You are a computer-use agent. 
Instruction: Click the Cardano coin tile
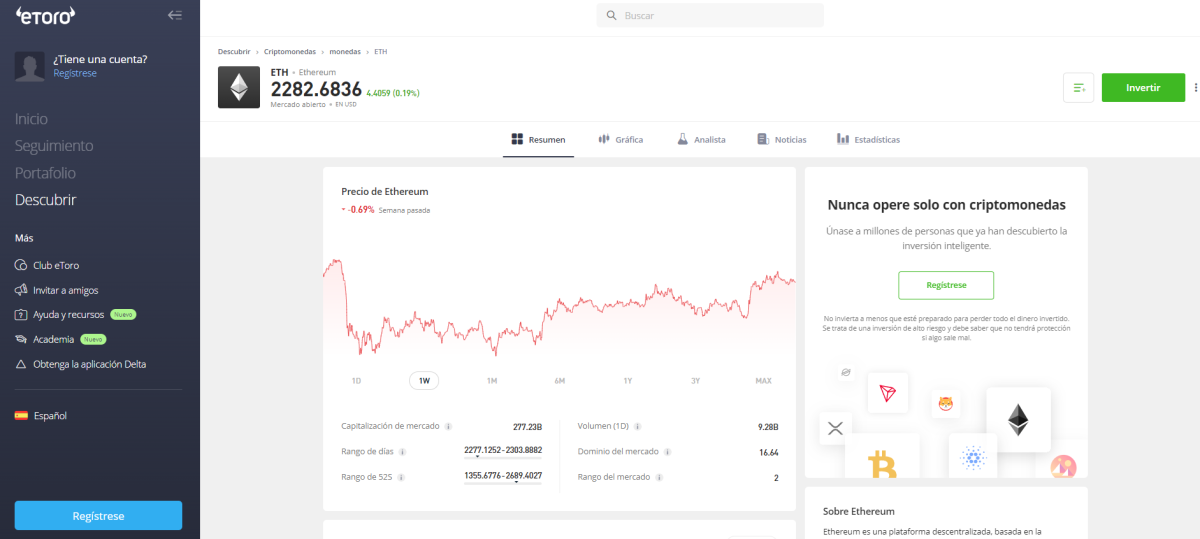973,457
